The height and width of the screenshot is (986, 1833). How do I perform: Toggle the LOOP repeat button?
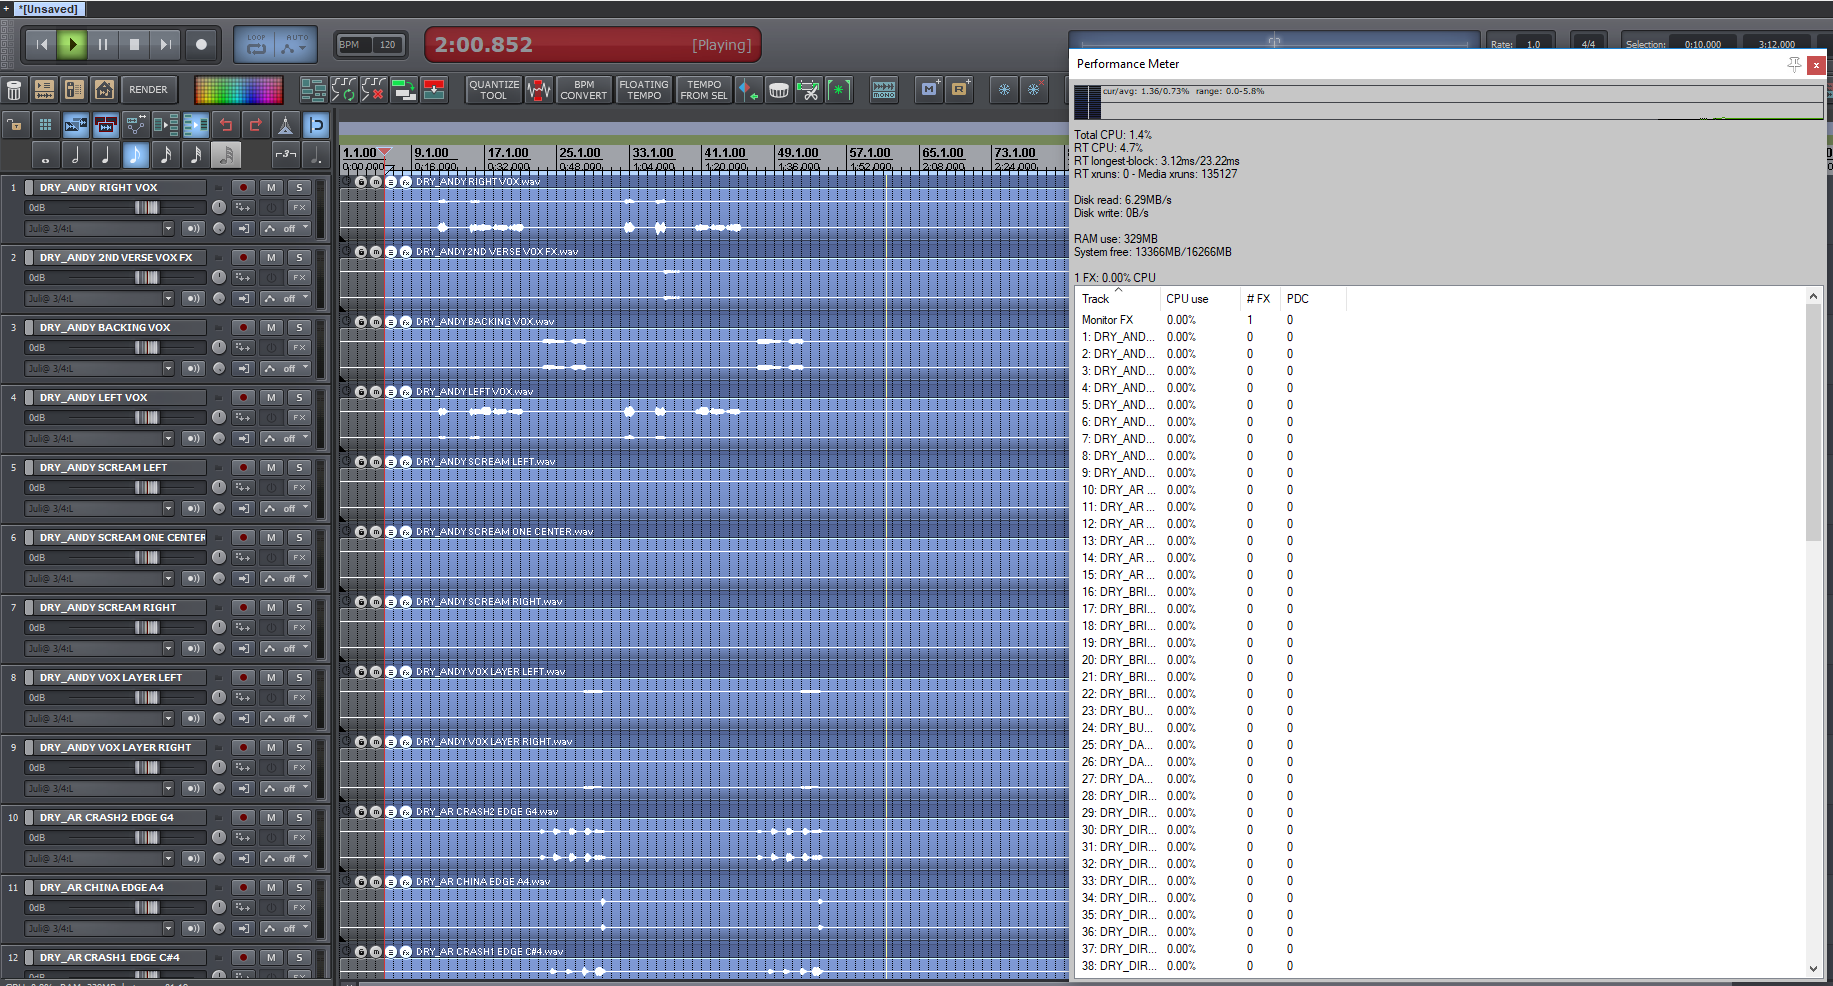coord(256,44)
